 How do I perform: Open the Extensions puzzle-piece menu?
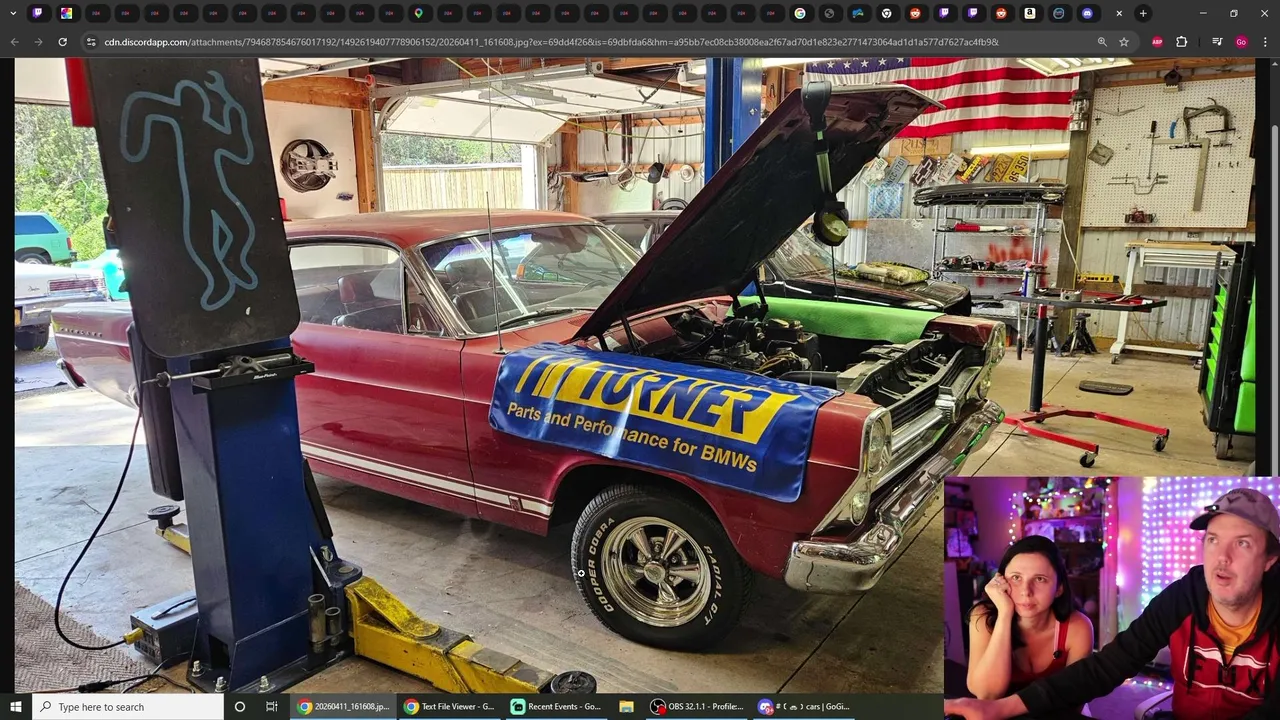[x=1181, y=42]
